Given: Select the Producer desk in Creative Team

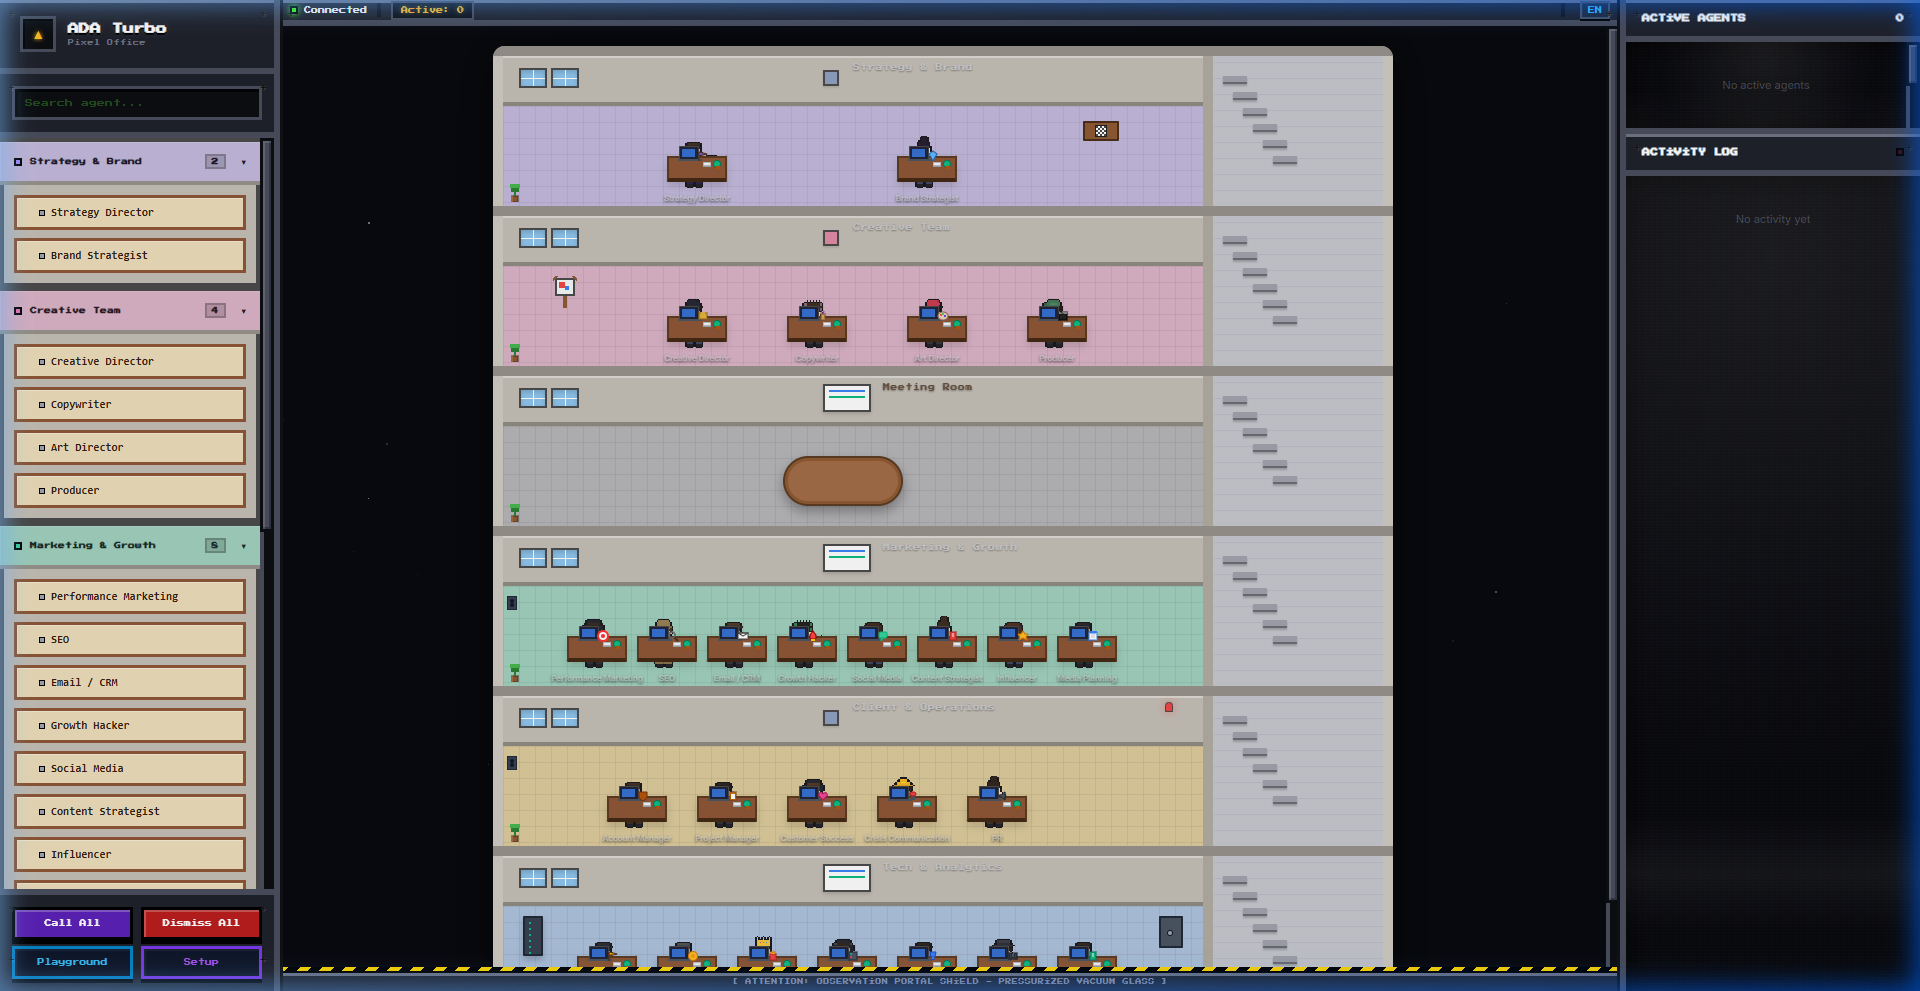Looking at the screenshot, I should click(1057, 324).
